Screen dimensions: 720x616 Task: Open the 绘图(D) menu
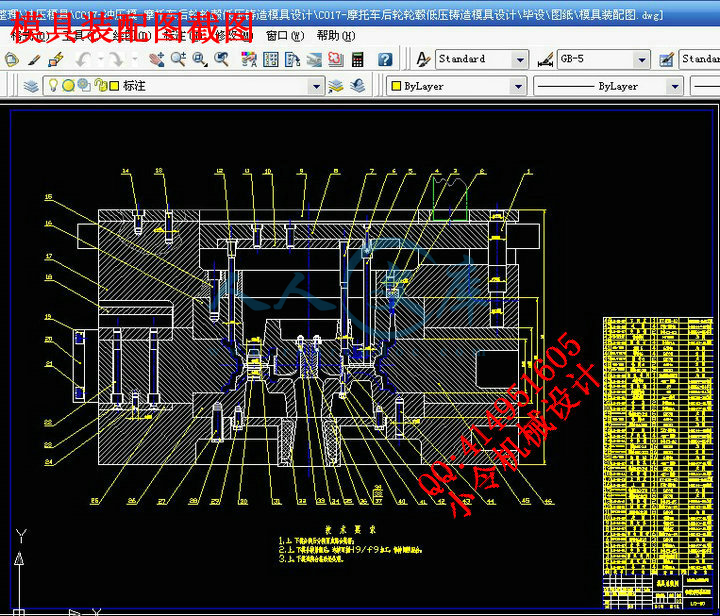tap(132, 36)
